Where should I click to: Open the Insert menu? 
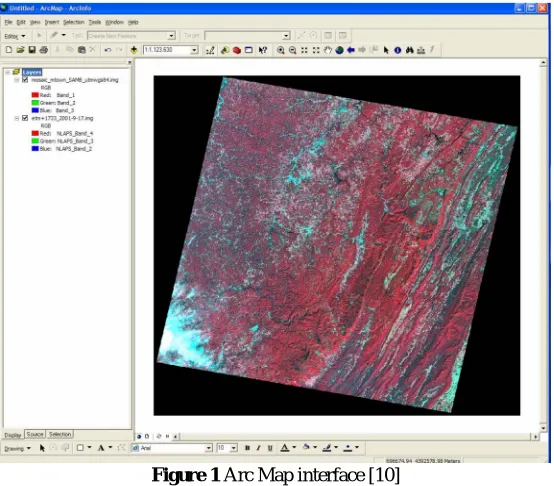(x=52, y=22)
